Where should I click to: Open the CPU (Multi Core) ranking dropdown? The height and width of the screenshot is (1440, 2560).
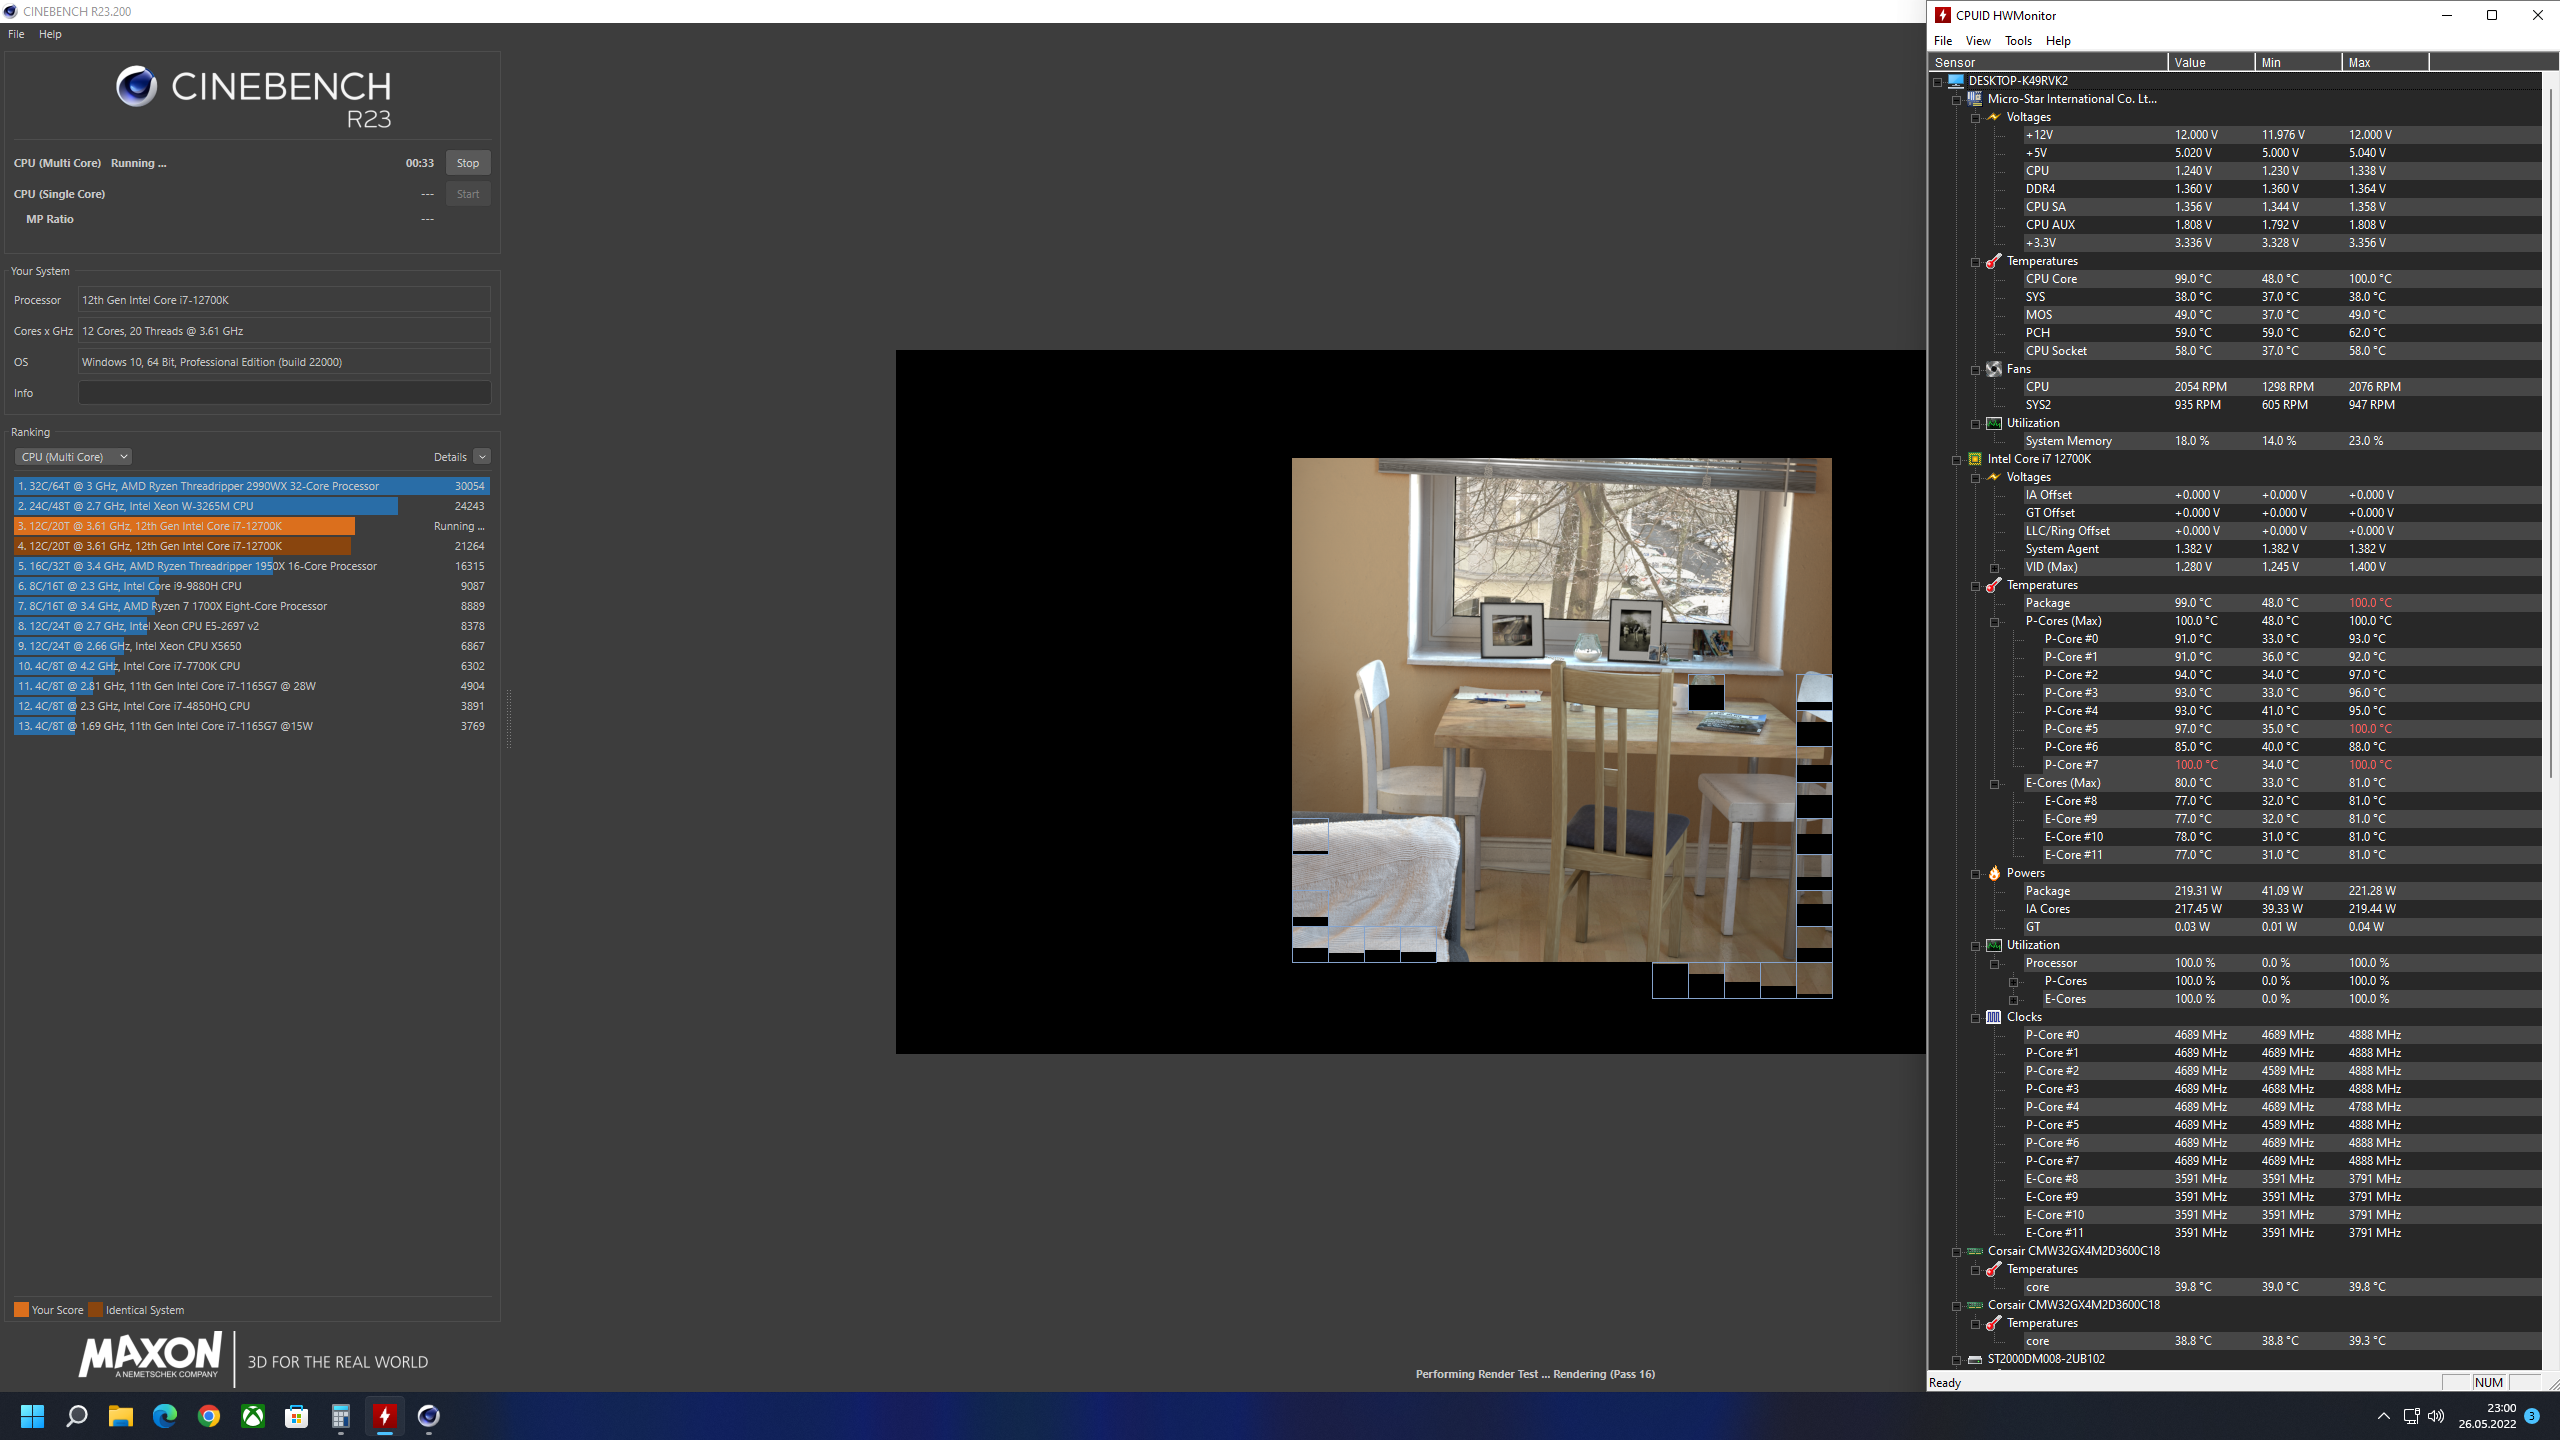click(x=73, y=457)
